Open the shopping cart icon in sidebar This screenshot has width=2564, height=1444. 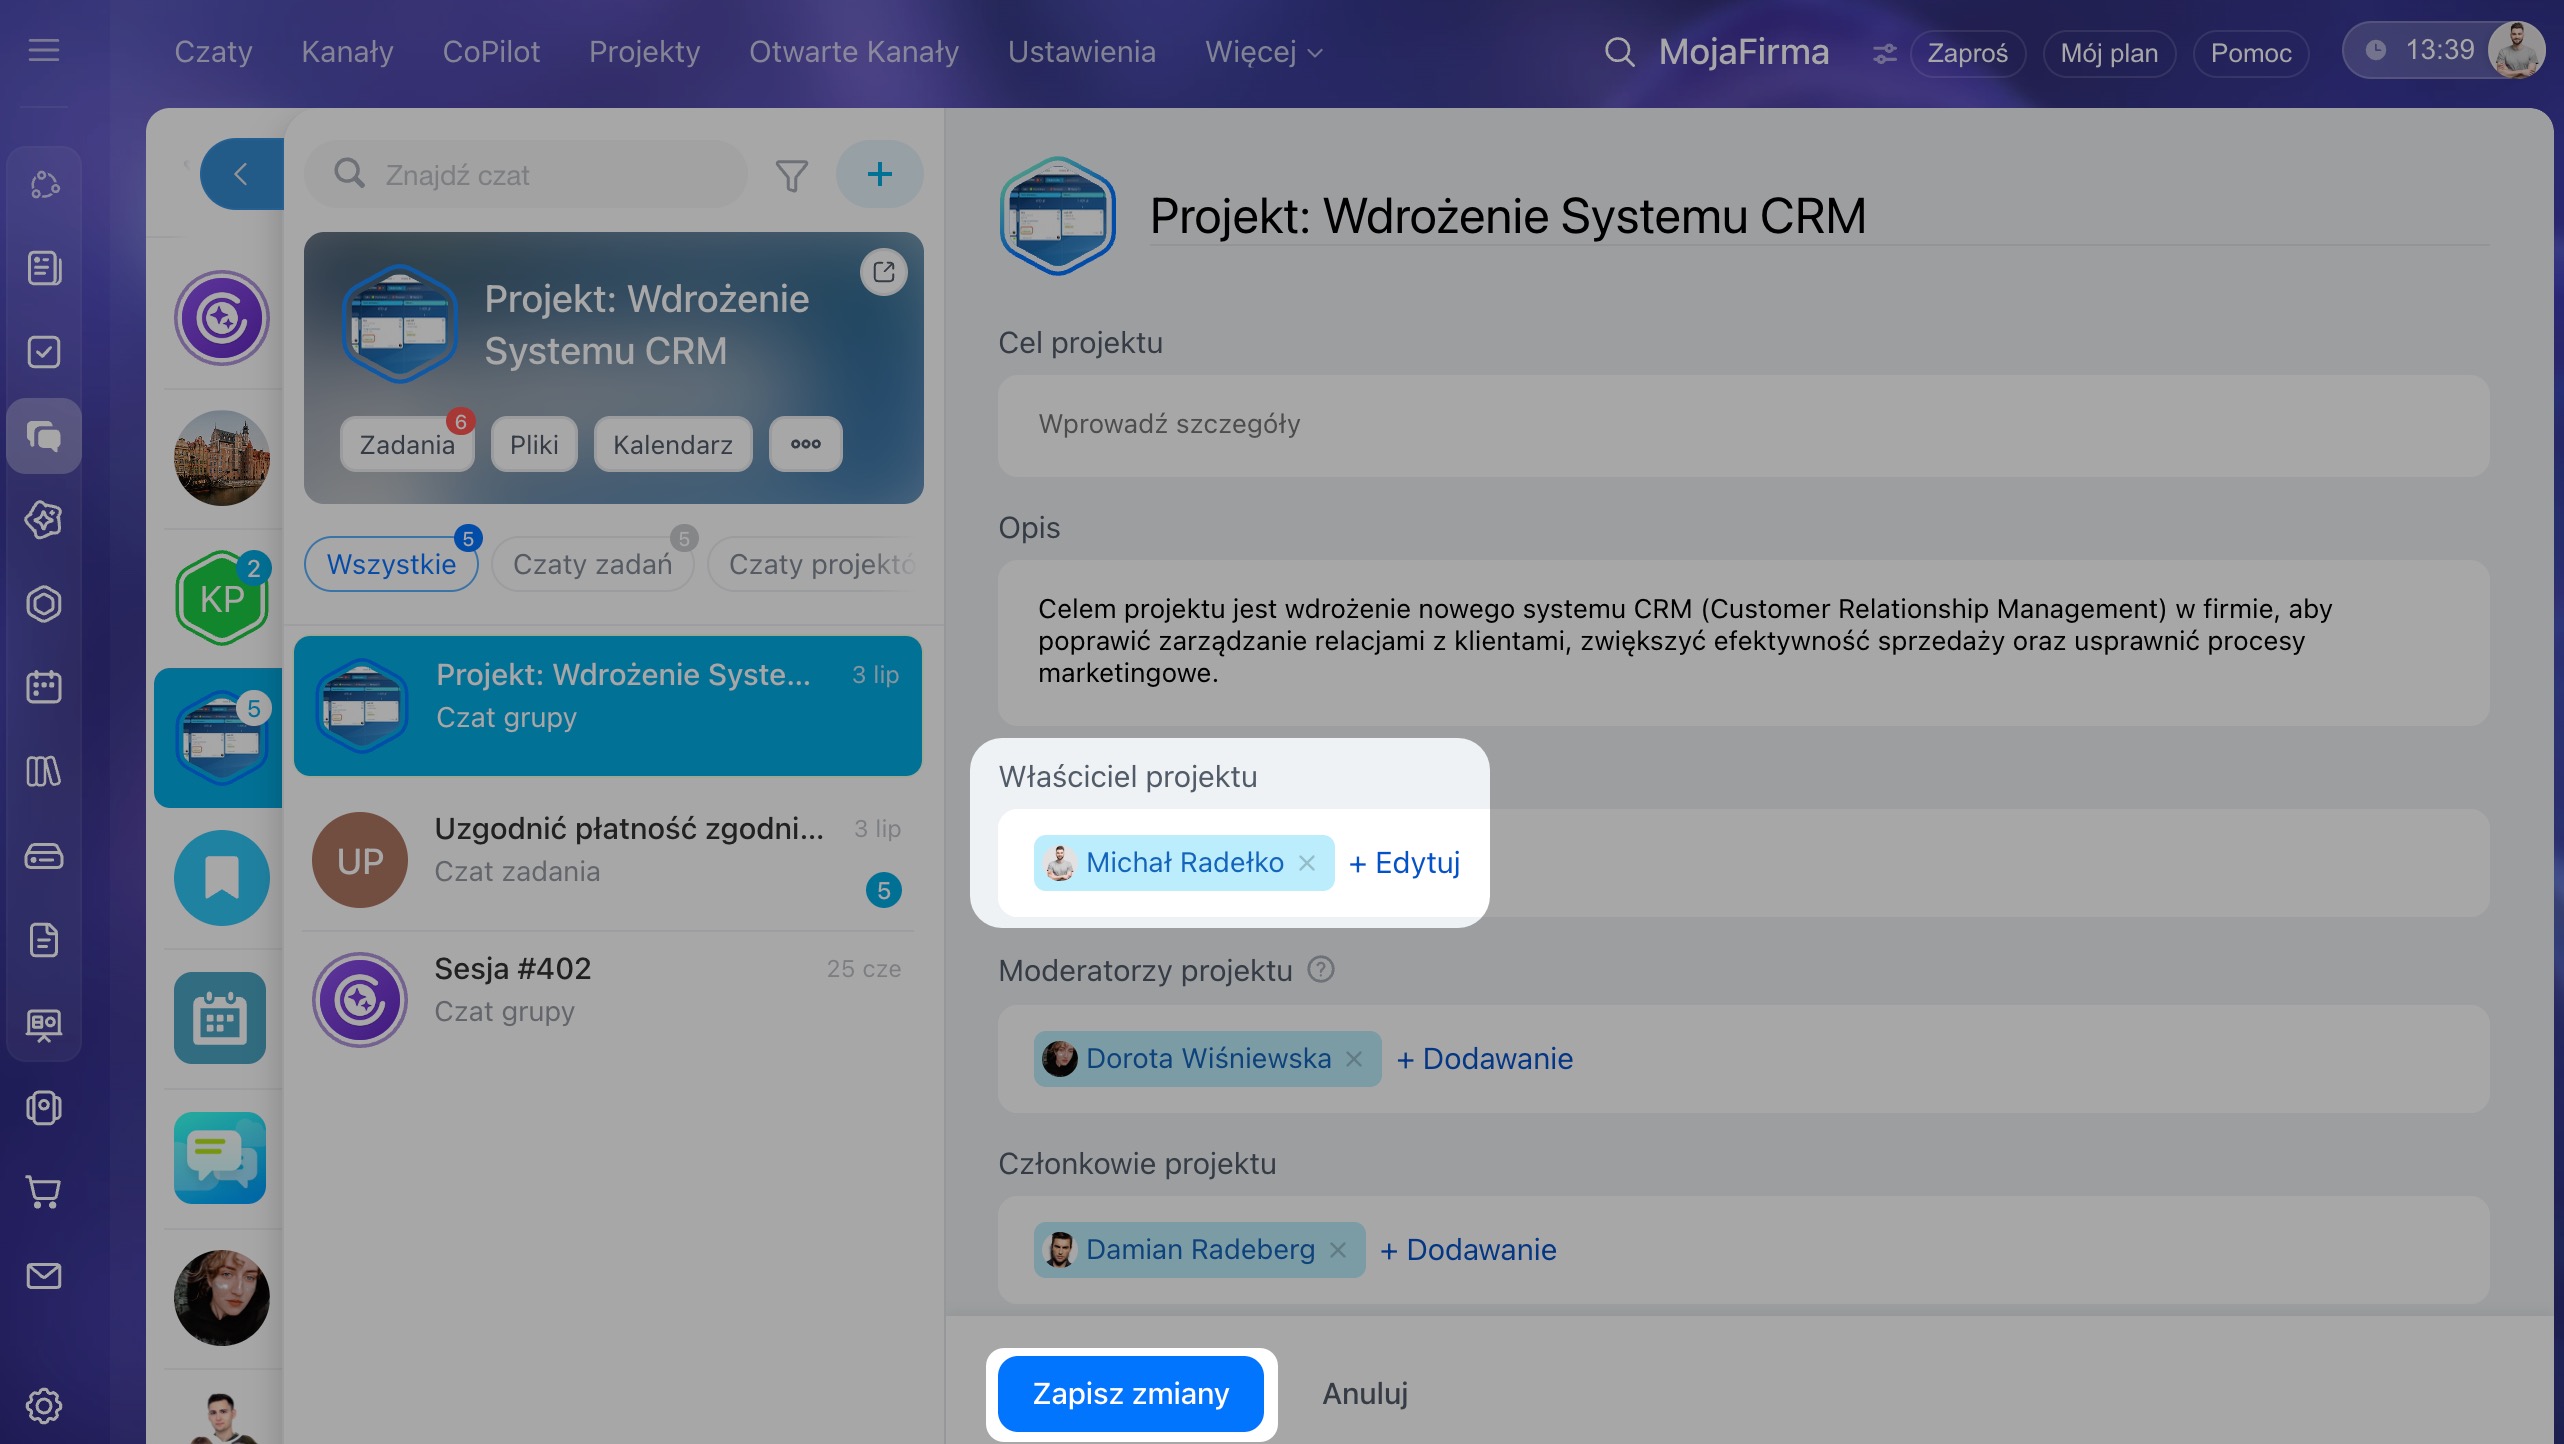point(44,1192)
